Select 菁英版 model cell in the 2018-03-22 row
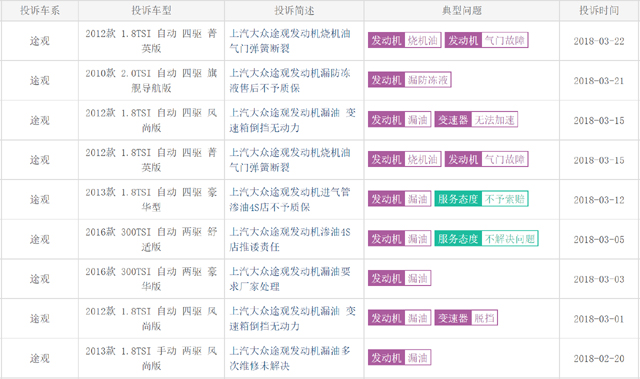The width and height of the screenshot is (640, 379). coord(151,41)
